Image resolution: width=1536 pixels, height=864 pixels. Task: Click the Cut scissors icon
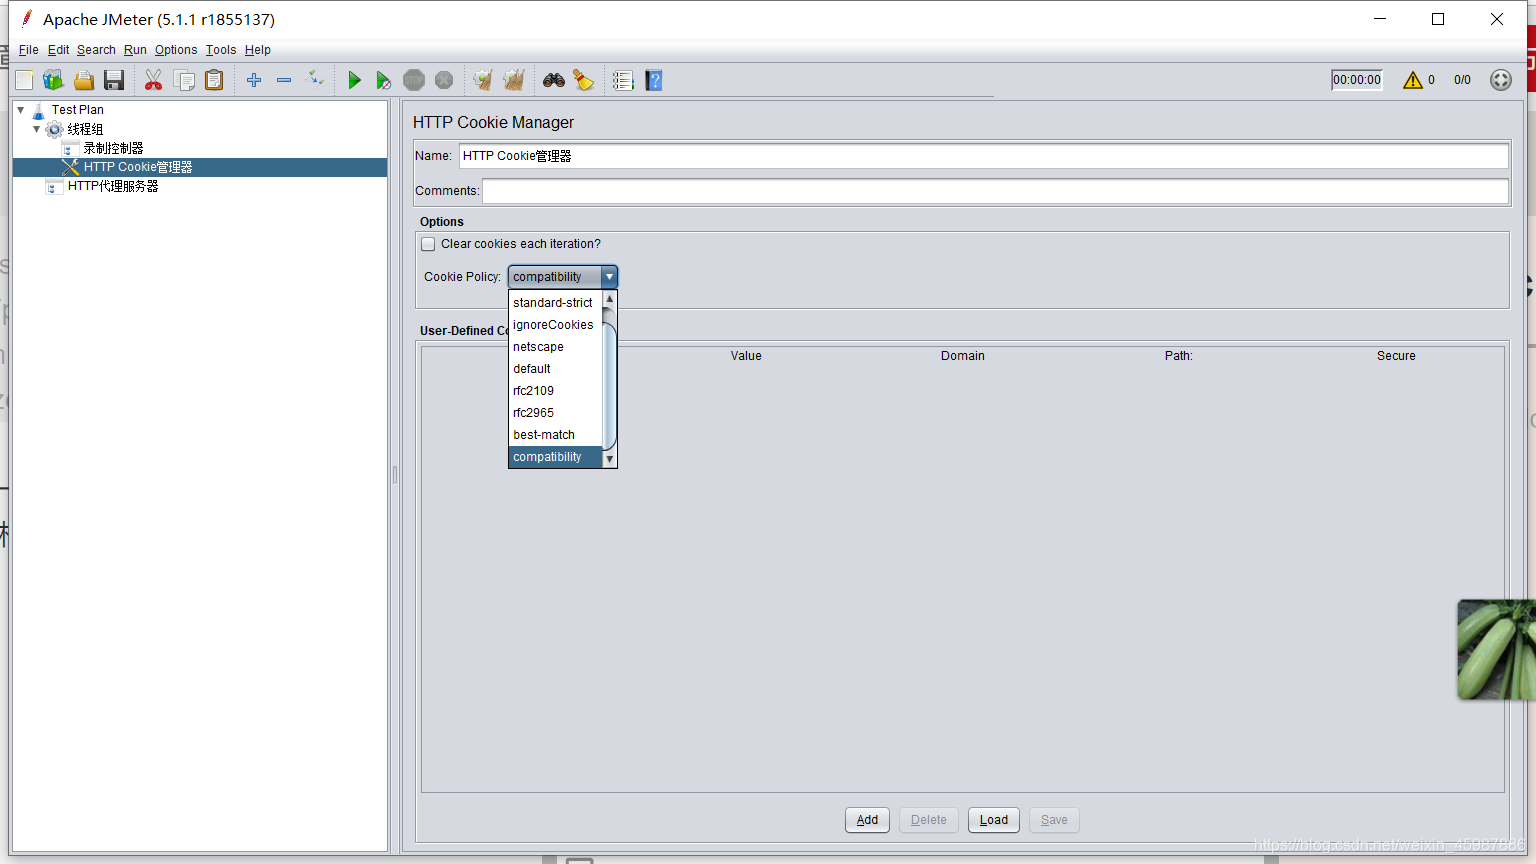click(153, 80)
